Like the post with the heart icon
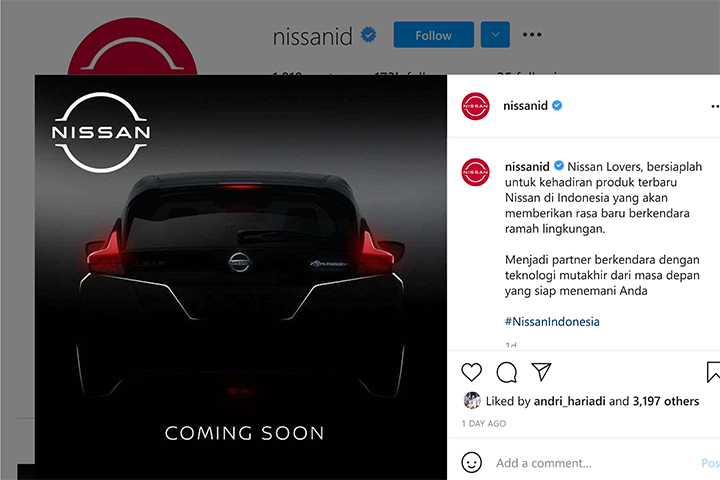This screenshot has height=480, width=720. click(x=472, y=372)
